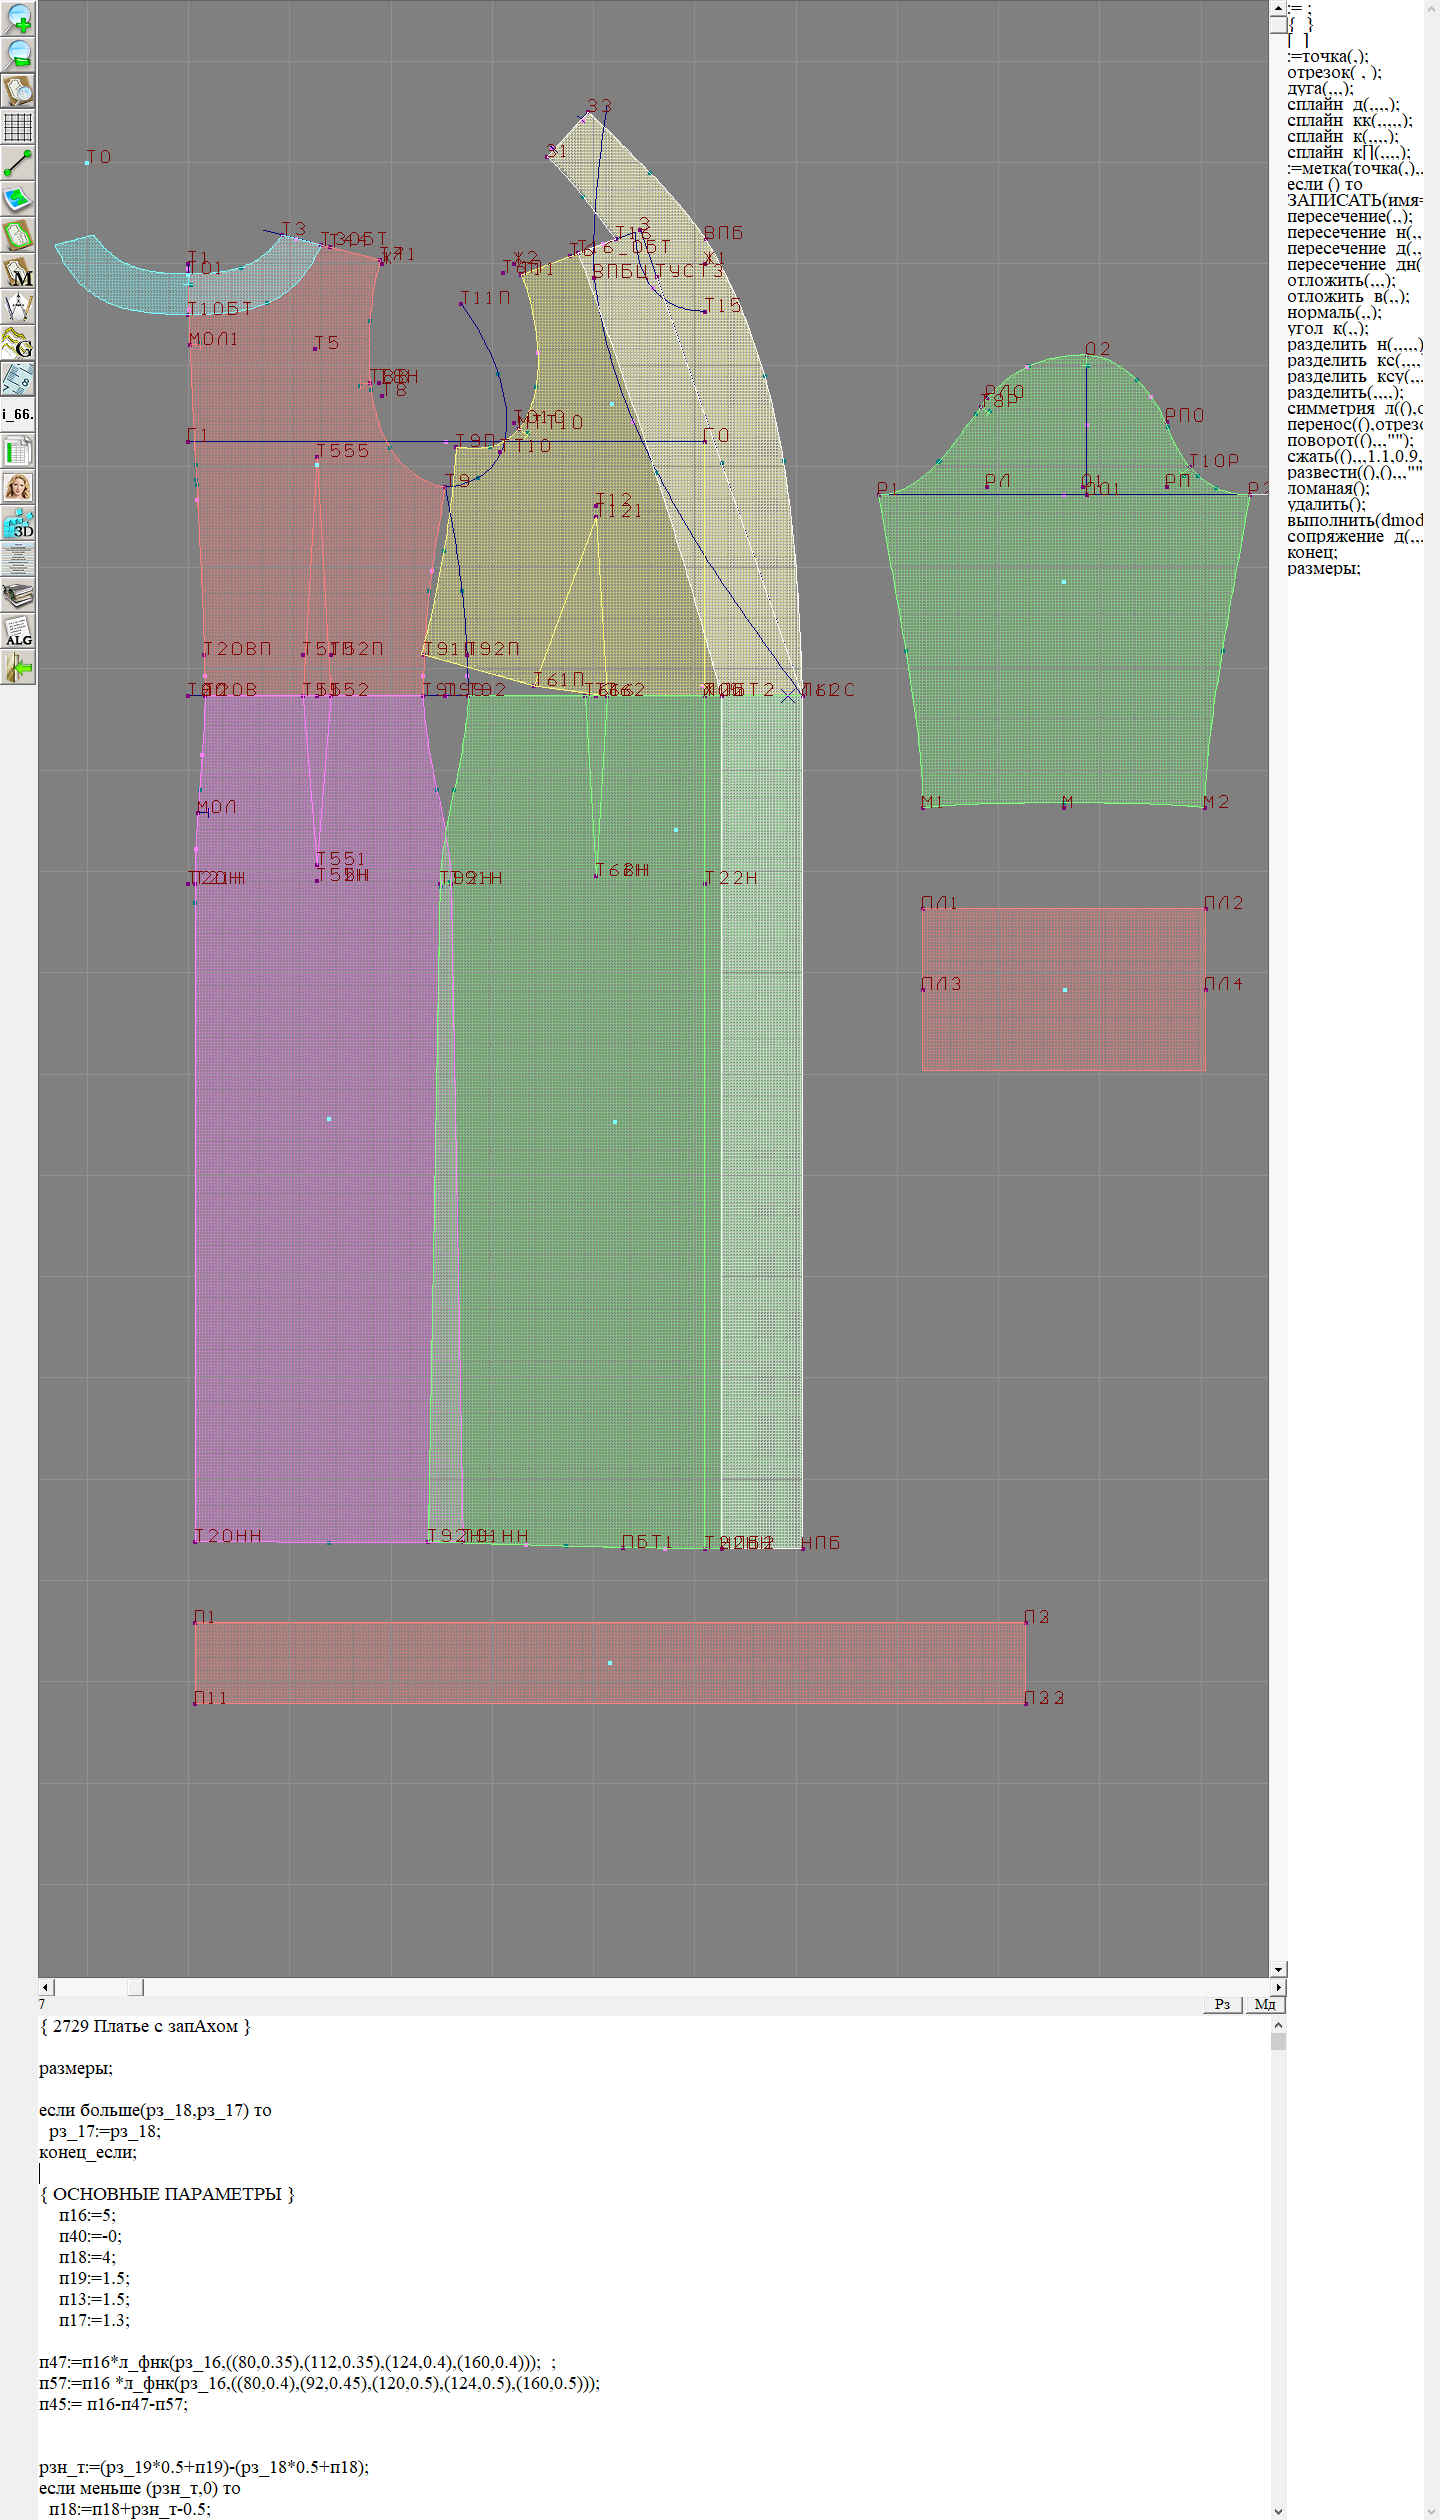The image size is (1440, 2520).
Task: Click the zoom out magnifier icon
Action: (18, 54)
